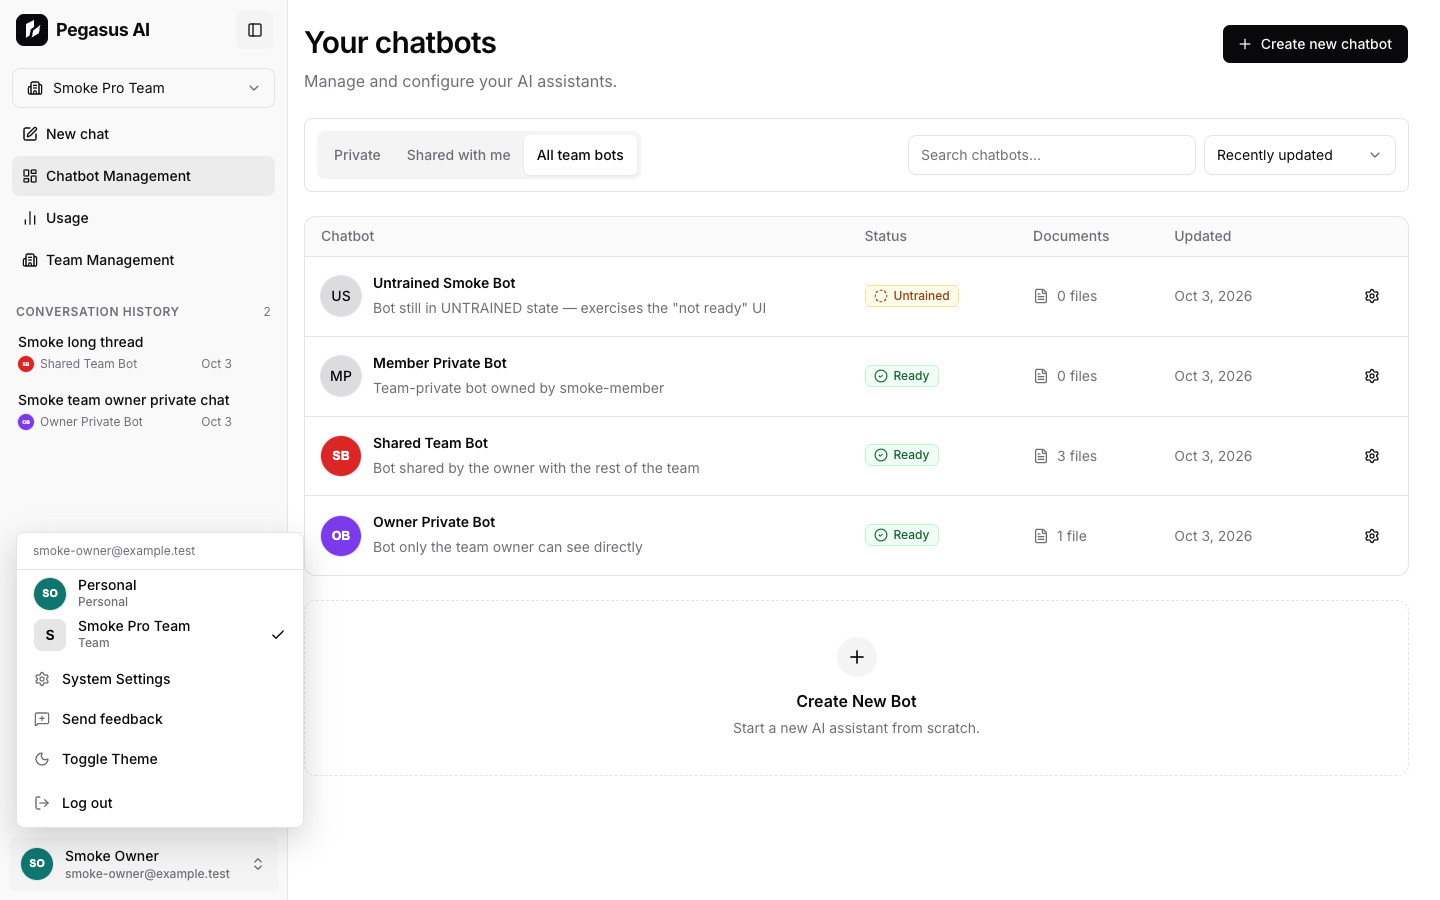Screen dimensions: 1440x900
Task: Switch to the Shared with me tab
Action: click(x=459, y=155)
